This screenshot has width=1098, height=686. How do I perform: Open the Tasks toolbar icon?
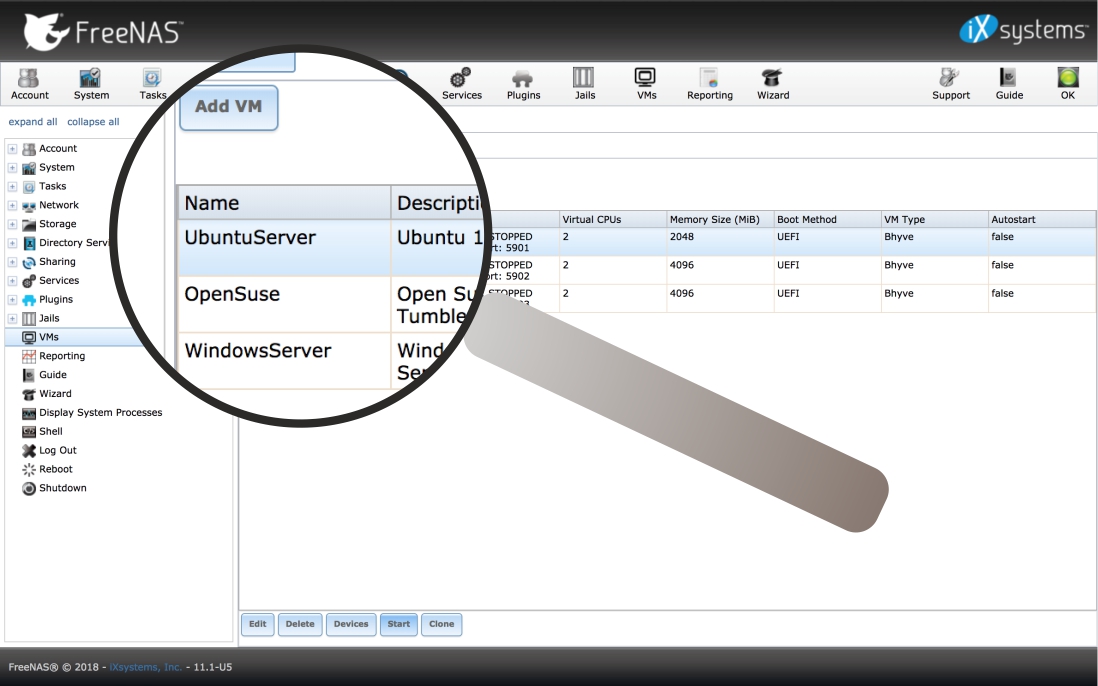point(152,84)
